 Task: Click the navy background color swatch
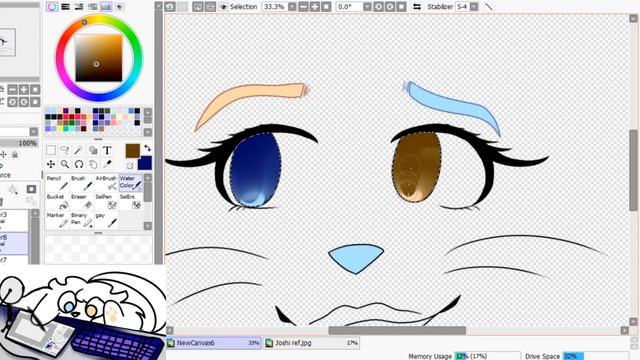coord(146,163)
